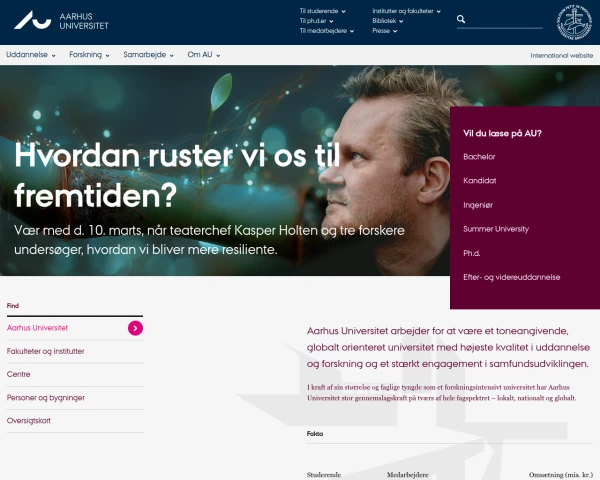The width and height of the screenshot is (600, 480).
Task: Open the Summer University link
Action: (496, 229)
